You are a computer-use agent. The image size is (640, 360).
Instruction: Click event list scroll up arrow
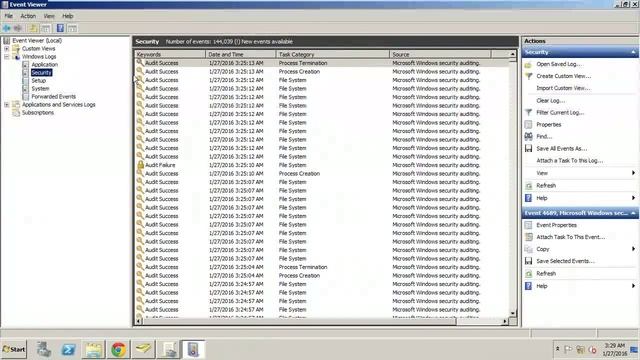tap(513, 54)
